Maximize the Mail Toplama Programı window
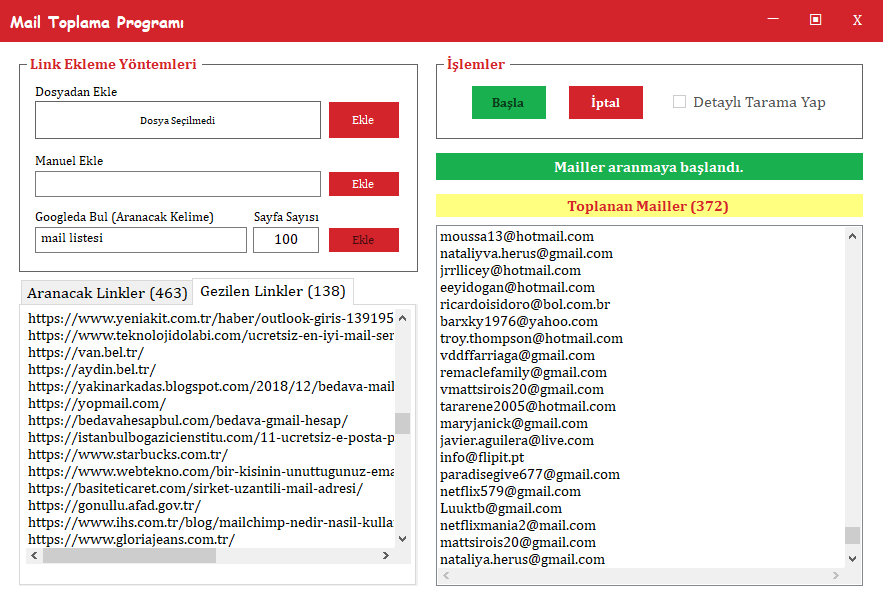 pos(815,20)
